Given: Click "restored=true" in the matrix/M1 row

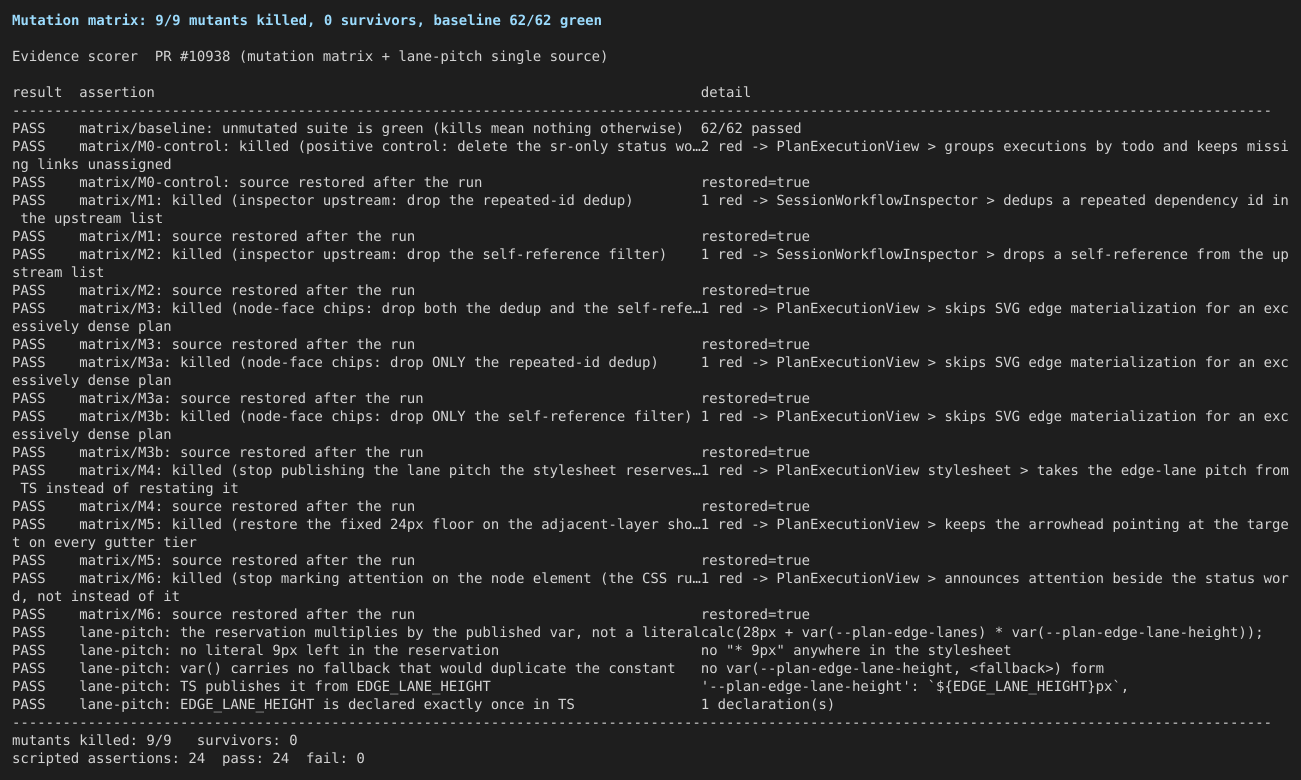Looking at the screenshot, I should pos(755,236).
